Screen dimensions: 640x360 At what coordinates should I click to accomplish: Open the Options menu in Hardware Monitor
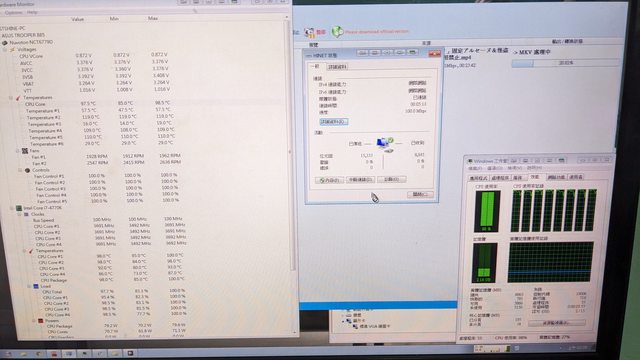[14, 13]
